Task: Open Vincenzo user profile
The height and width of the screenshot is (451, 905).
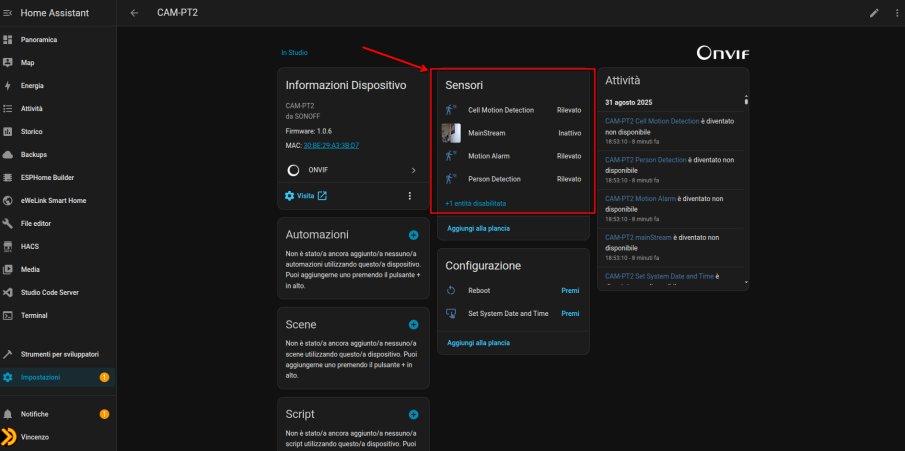Action: tap(58, 437)
